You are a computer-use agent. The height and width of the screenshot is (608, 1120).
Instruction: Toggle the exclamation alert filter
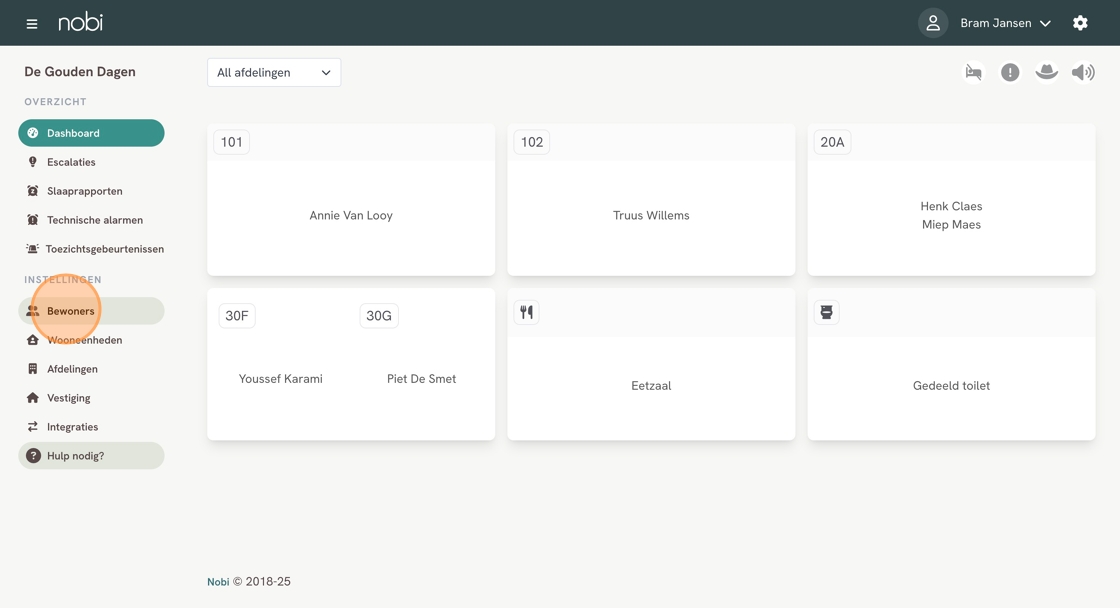coord(1010,72)
